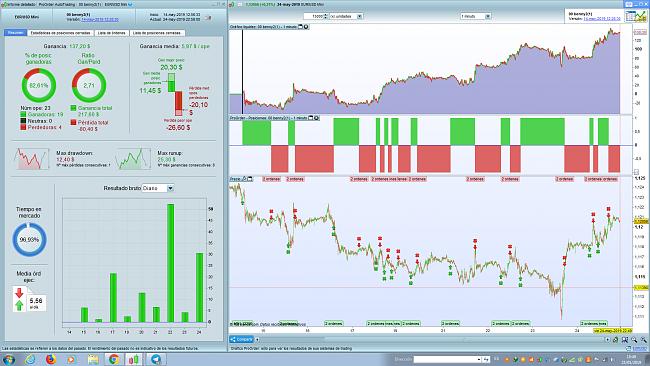Click the 82,61% winning positions donut
The width and height of the screenshot is (650, 366).
tap(39, 85)
